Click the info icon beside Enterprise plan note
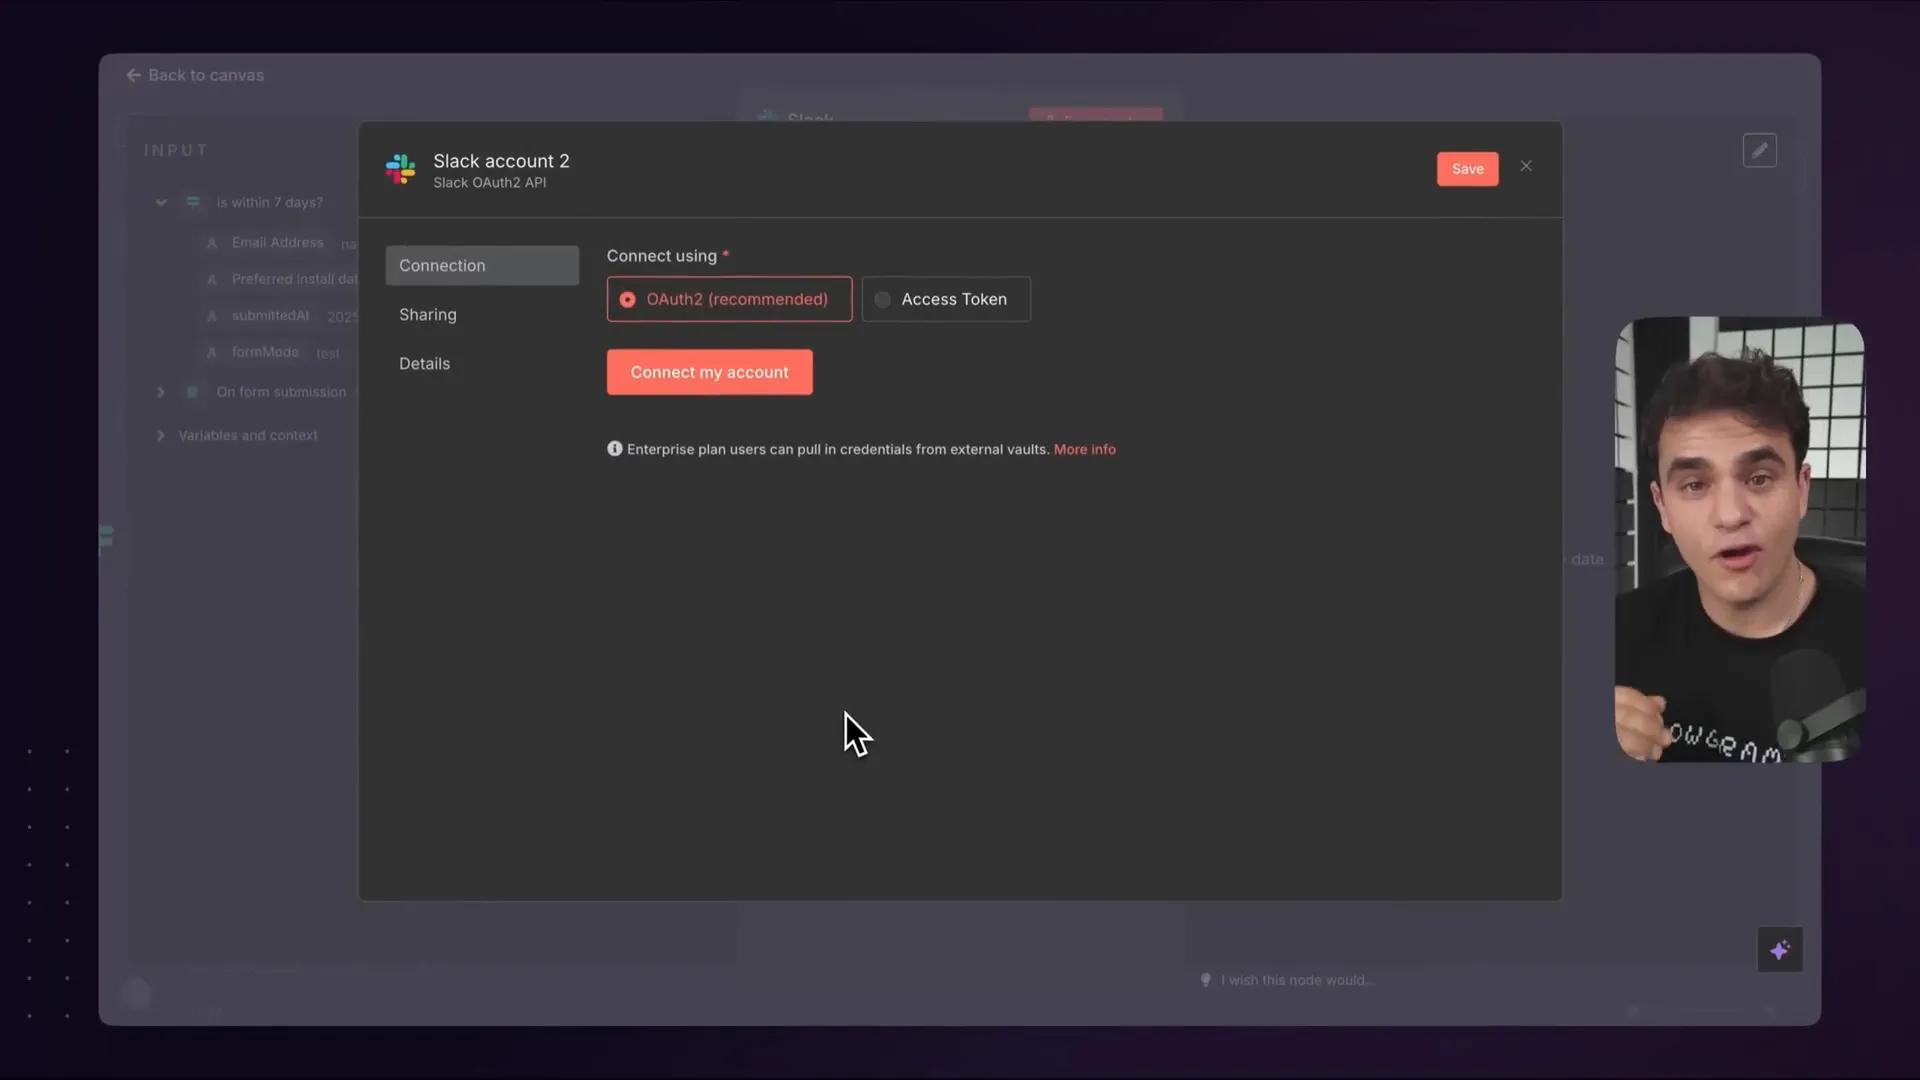The width and height of the screenshot is (1920, 1080). (x=615, y=449)
